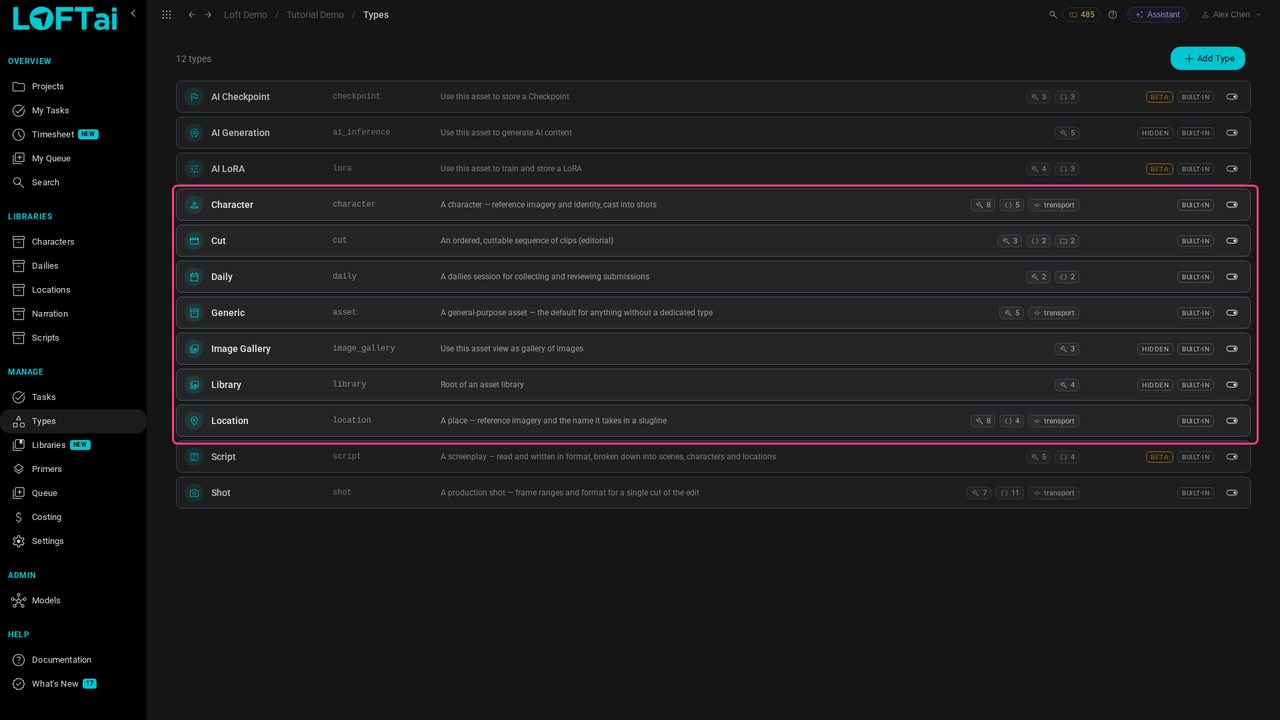This screenshot has width=1280, height=720.
Task: Open help question mark icon in top bar
Action: click(x=1112, y=15)
